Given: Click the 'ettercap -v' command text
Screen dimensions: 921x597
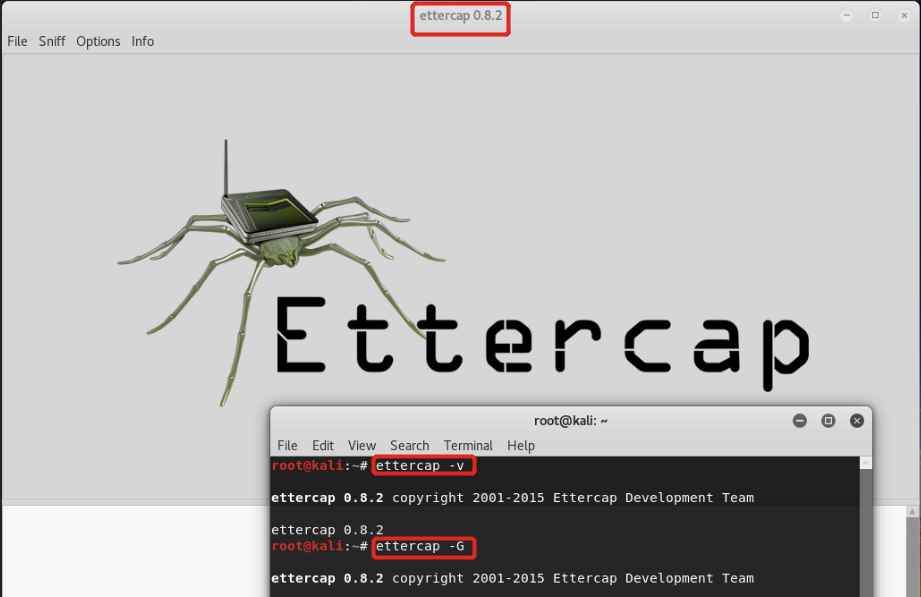Looking at the screenshot, I should pos(420,466).
